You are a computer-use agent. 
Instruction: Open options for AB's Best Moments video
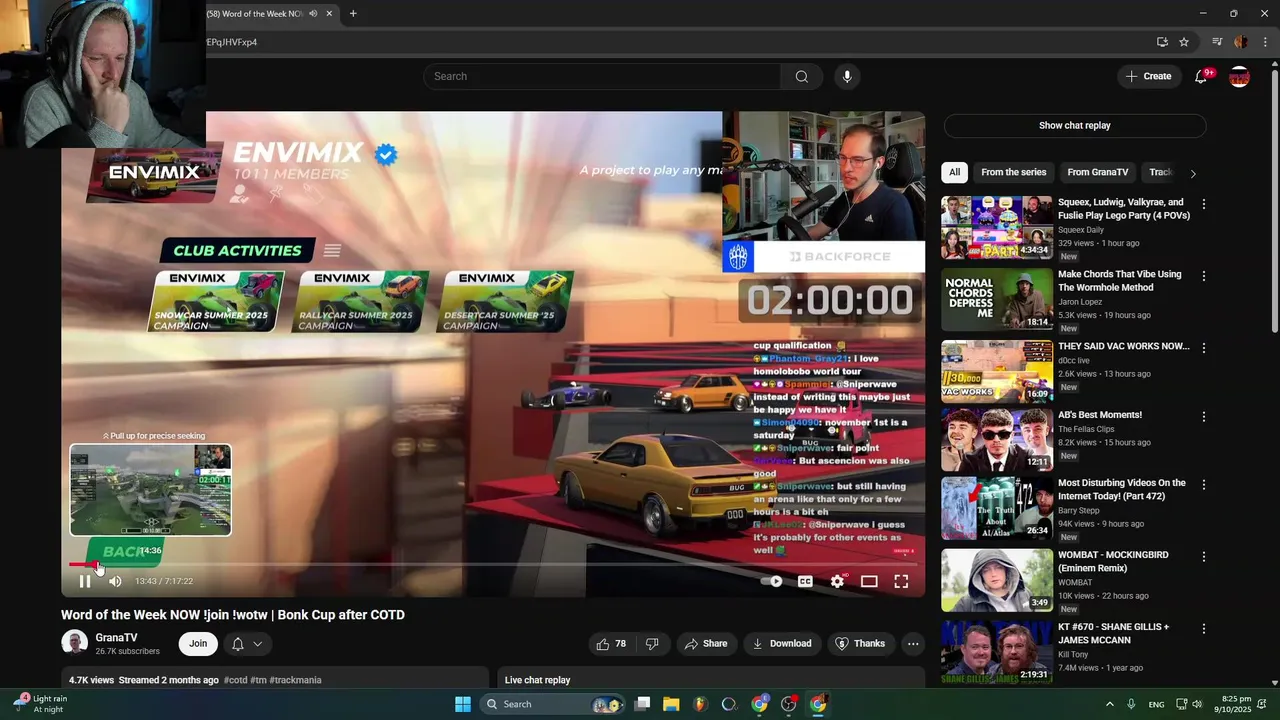(x=1204, y=416)
